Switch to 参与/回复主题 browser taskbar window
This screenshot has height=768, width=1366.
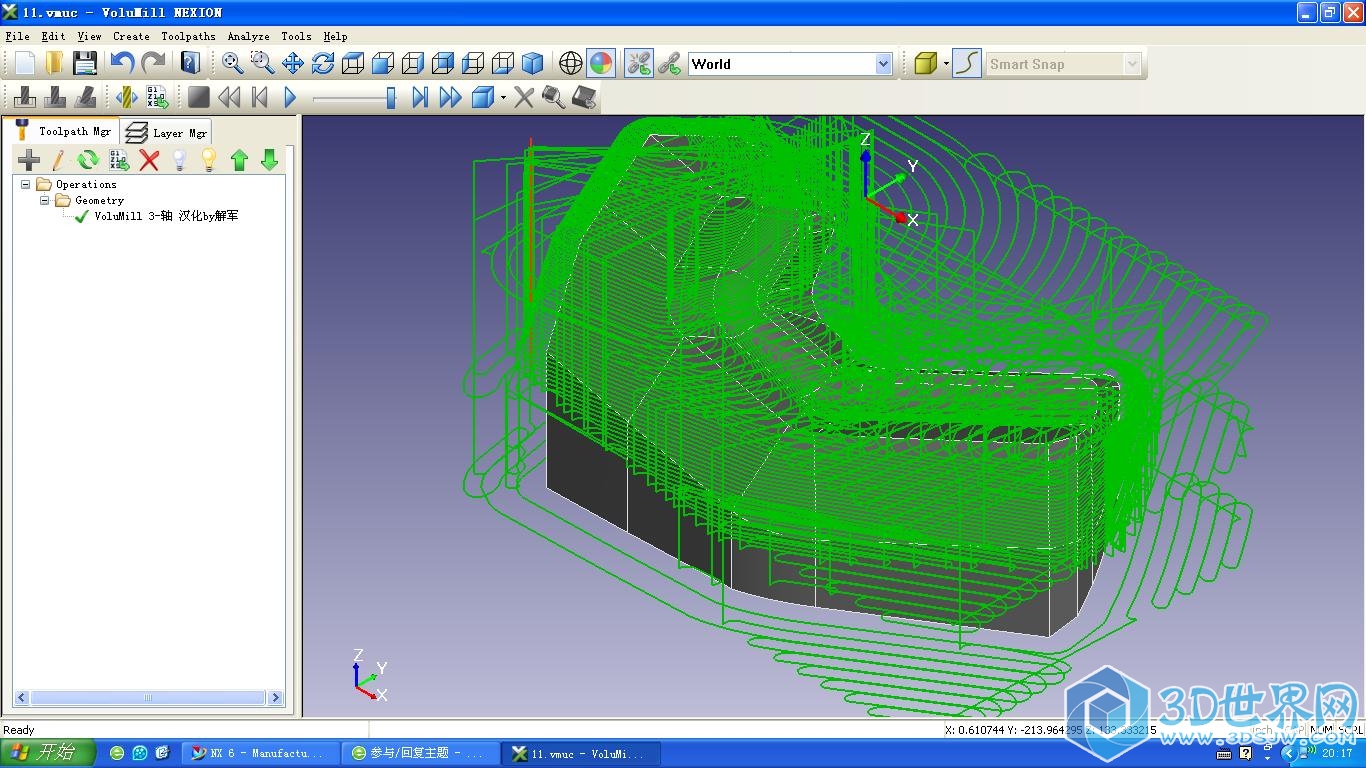tap(421, 753)
